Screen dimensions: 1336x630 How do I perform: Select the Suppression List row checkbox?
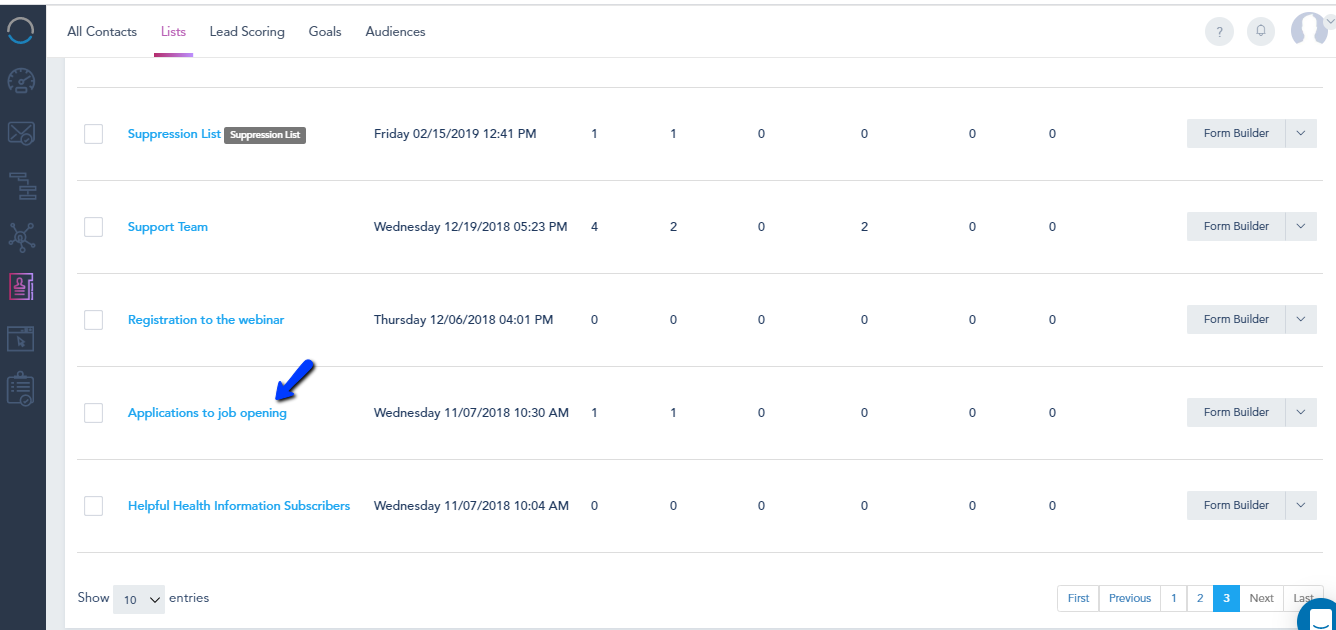point(94,134)
